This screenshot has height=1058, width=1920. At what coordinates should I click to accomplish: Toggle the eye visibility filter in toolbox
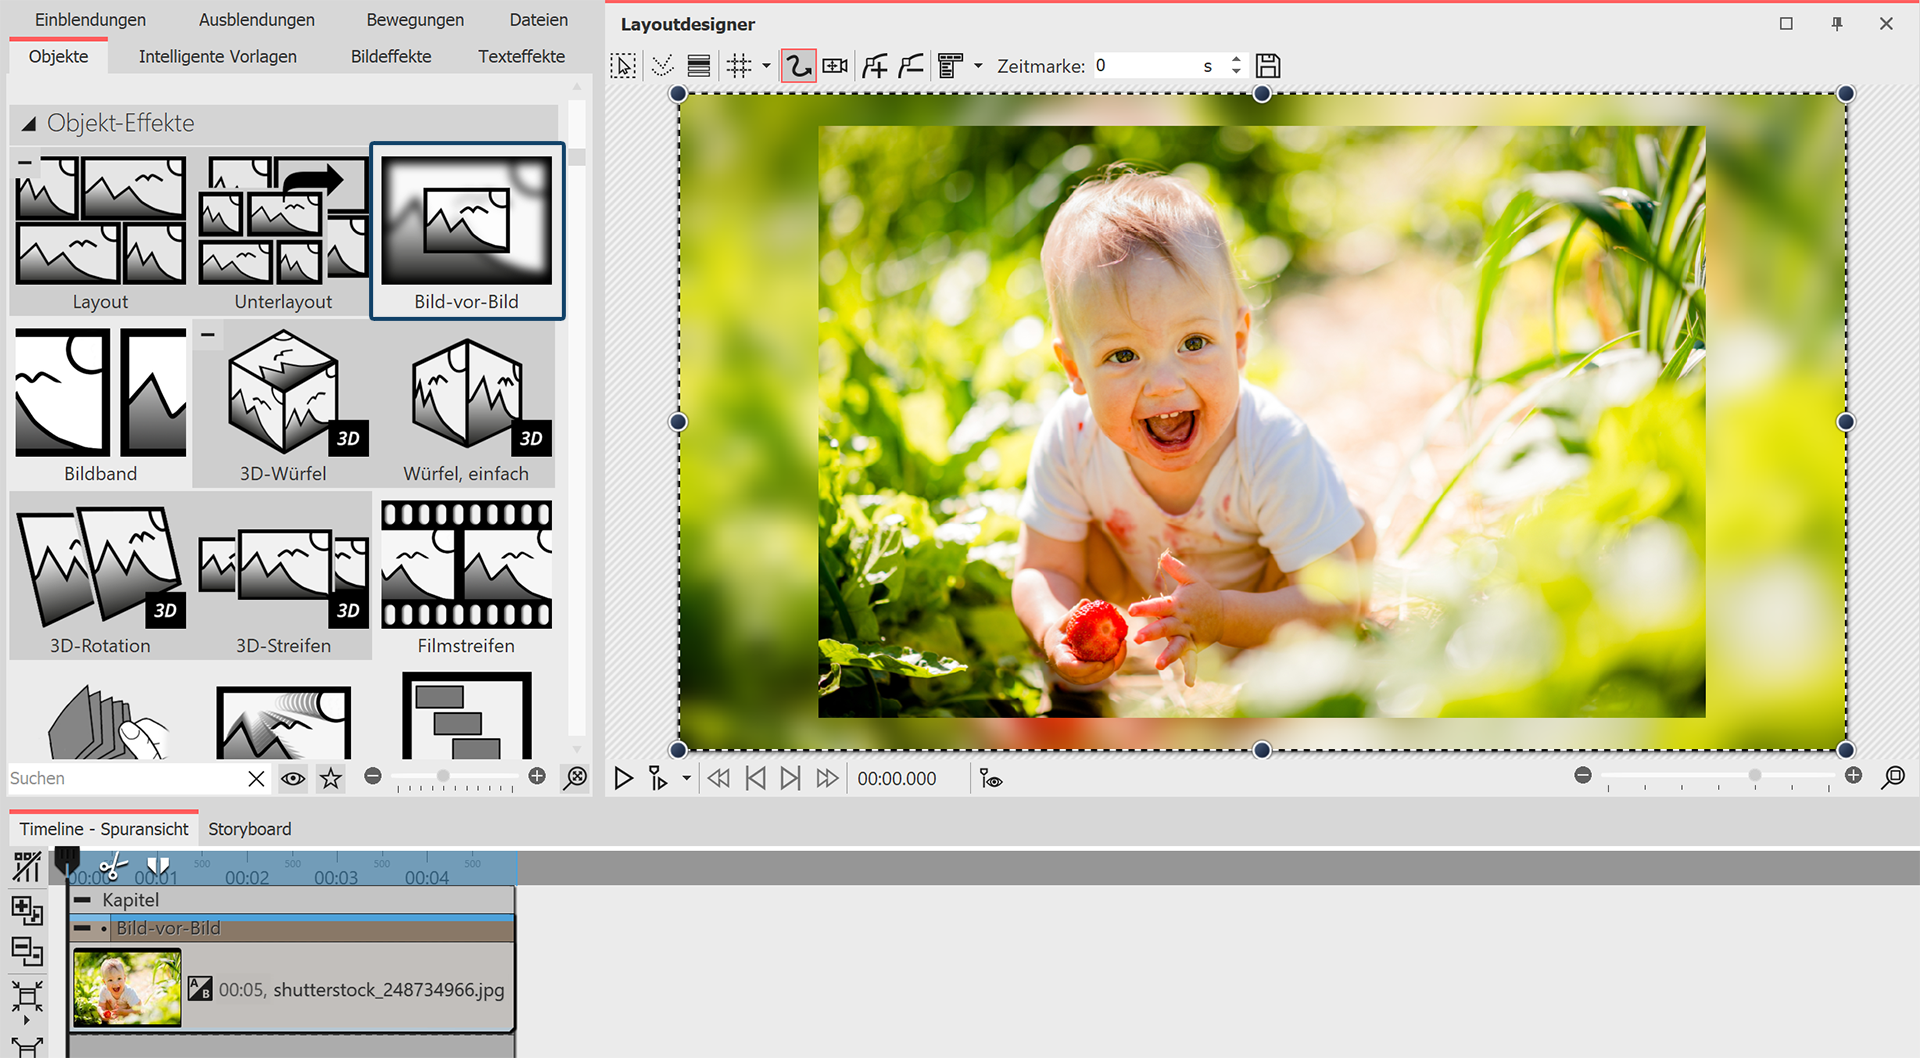293,778
